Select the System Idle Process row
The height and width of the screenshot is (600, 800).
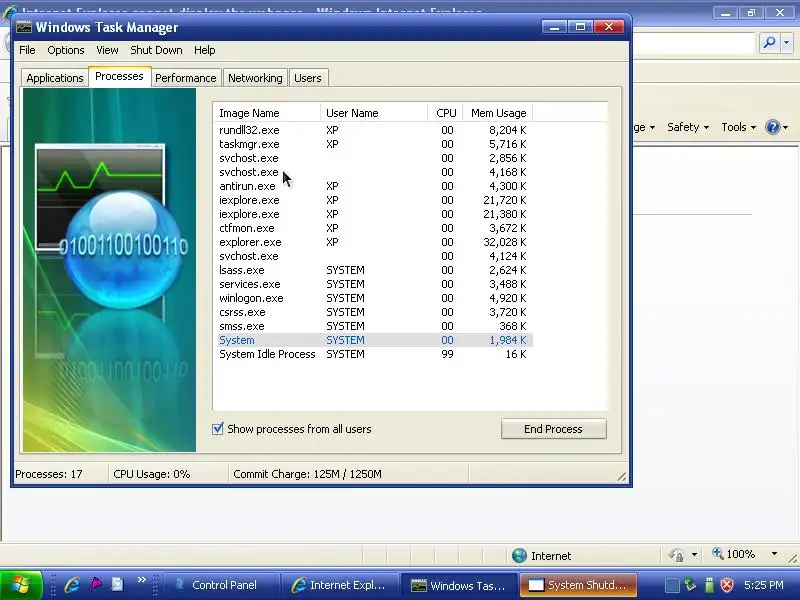point(375,354)
